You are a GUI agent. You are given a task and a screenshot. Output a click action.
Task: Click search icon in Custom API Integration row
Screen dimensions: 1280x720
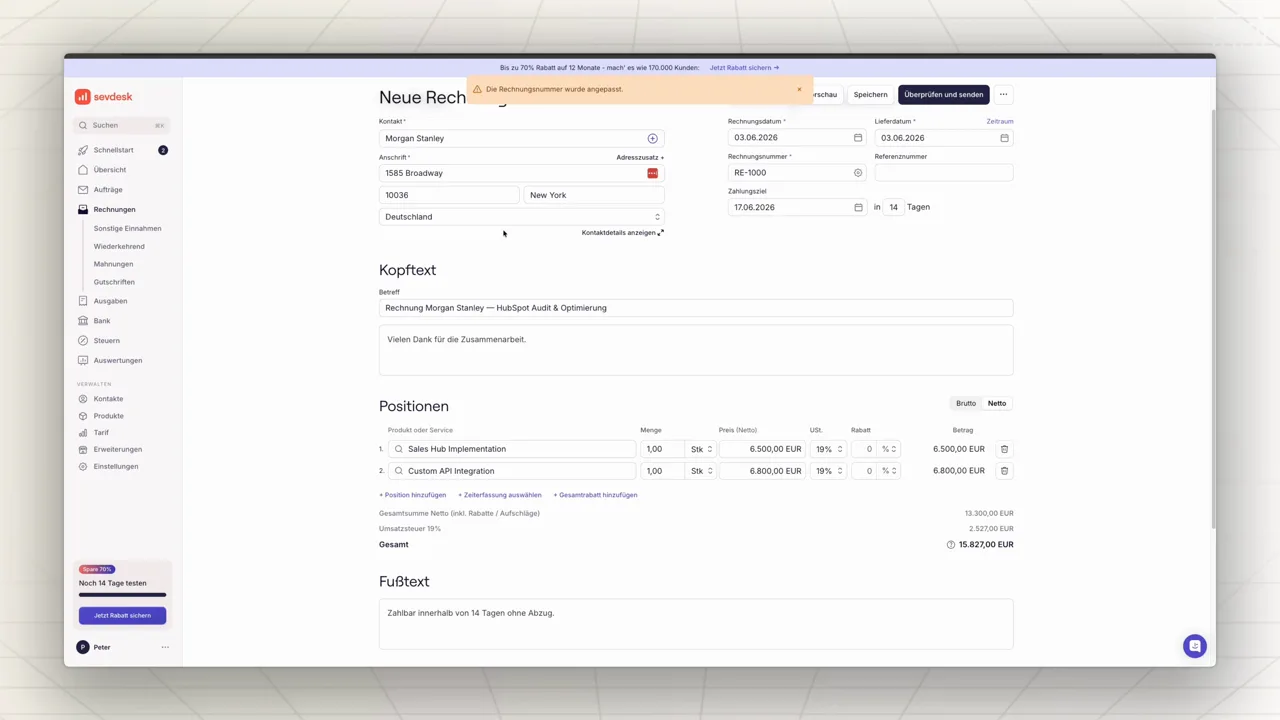398,471
